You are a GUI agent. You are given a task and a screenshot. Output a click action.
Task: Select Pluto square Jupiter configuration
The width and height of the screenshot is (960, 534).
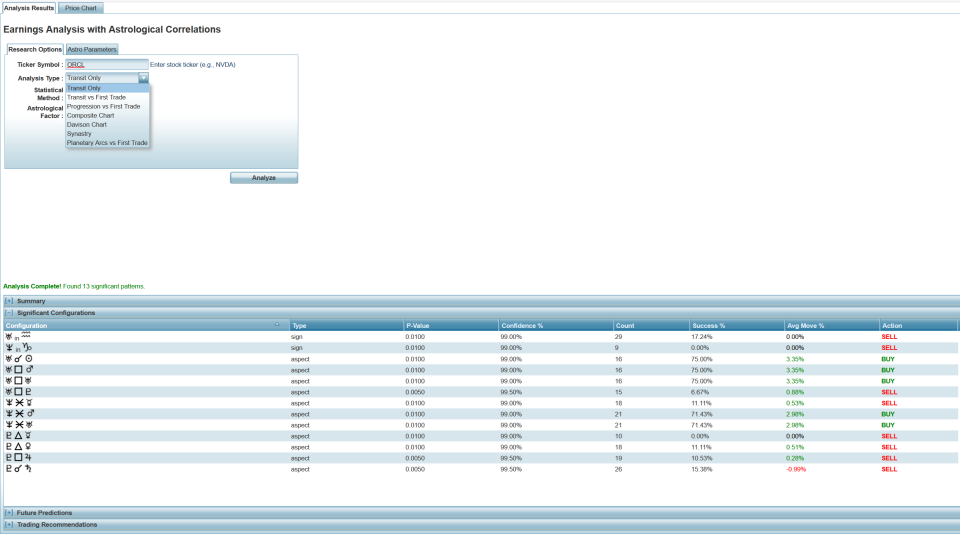[480, 458]
